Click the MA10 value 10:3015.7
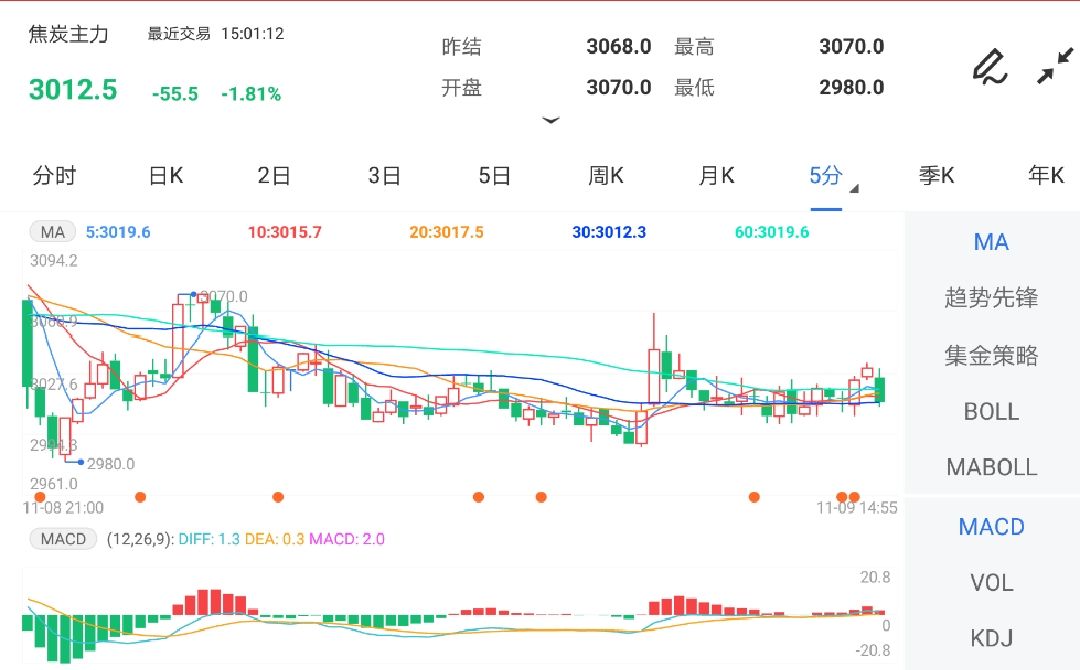1080x670 pixels. click(x=284, y=232)
